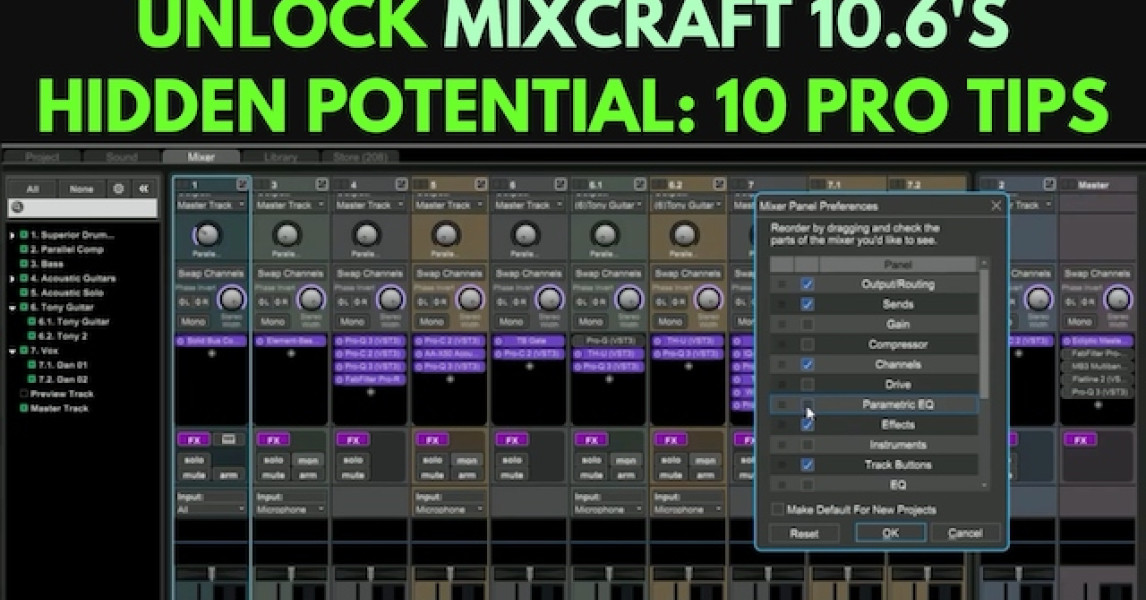Pop out channel 6.1 strip icon
The image size is (1146, 600).
click(x=640, y=184)
